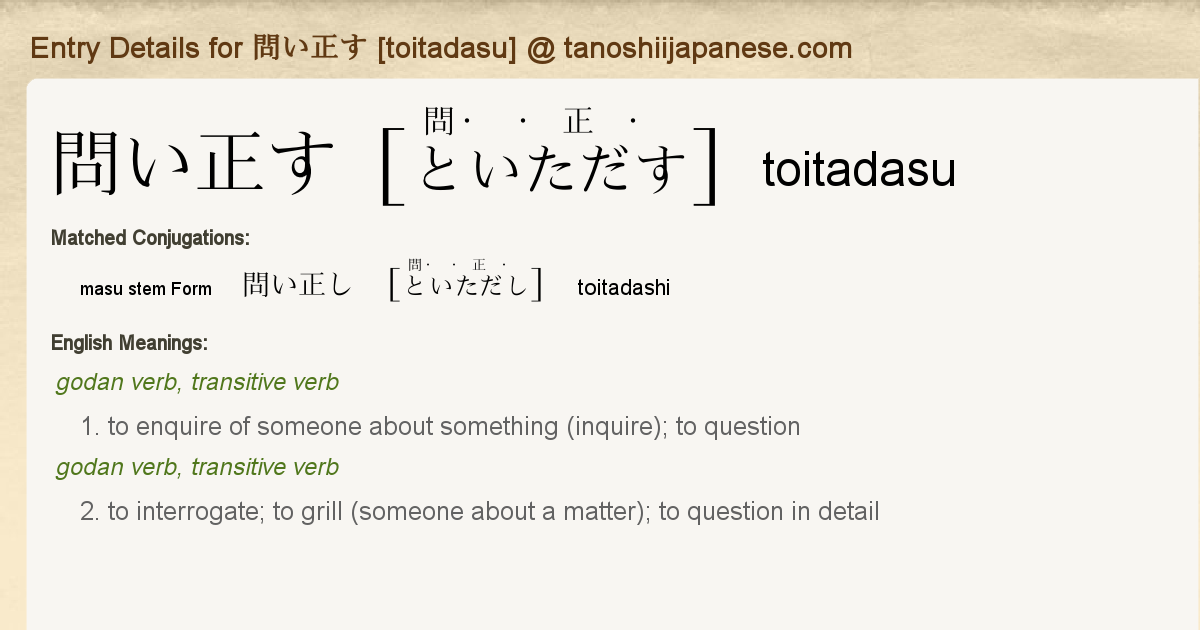
Task: Select the conjugated kanji form 問い正し
Action: tap(298, 286)
